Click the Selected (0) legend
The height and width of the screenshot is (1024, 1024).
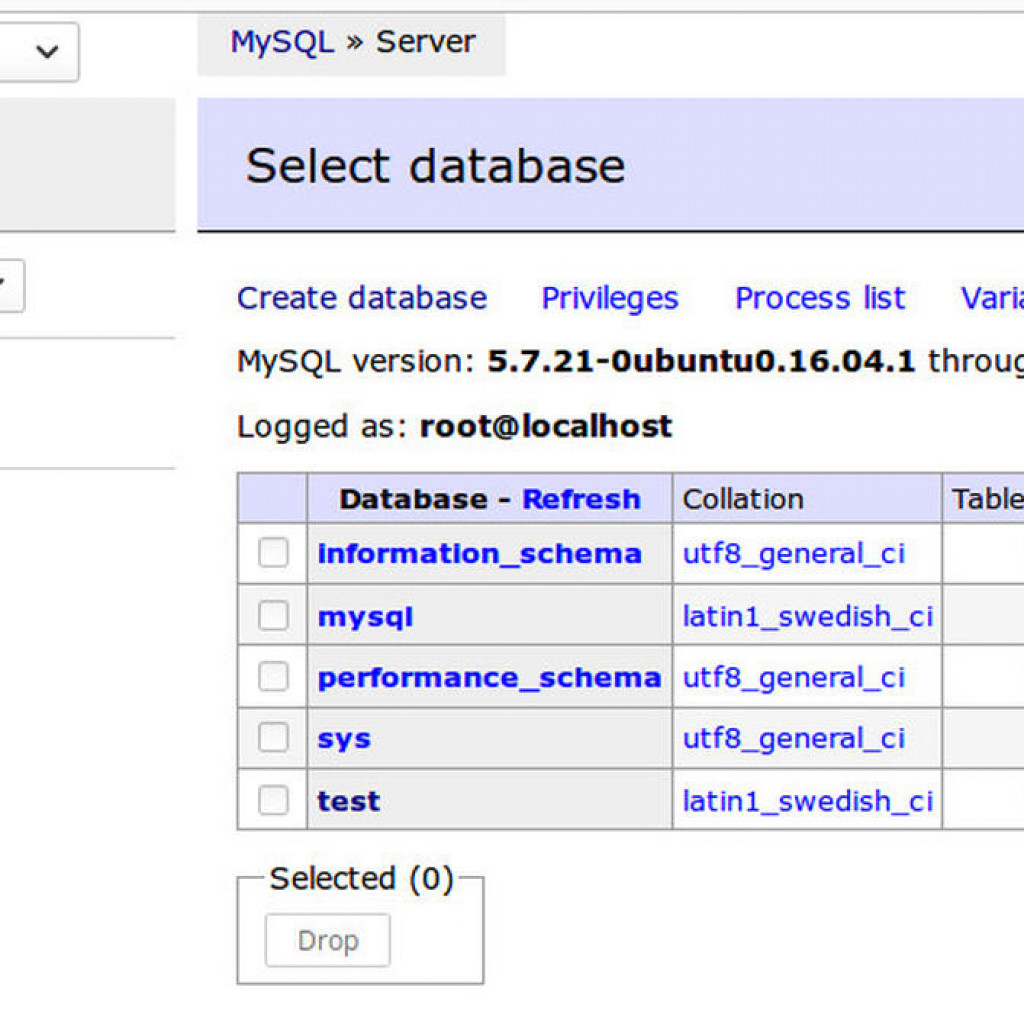[361, 878]
